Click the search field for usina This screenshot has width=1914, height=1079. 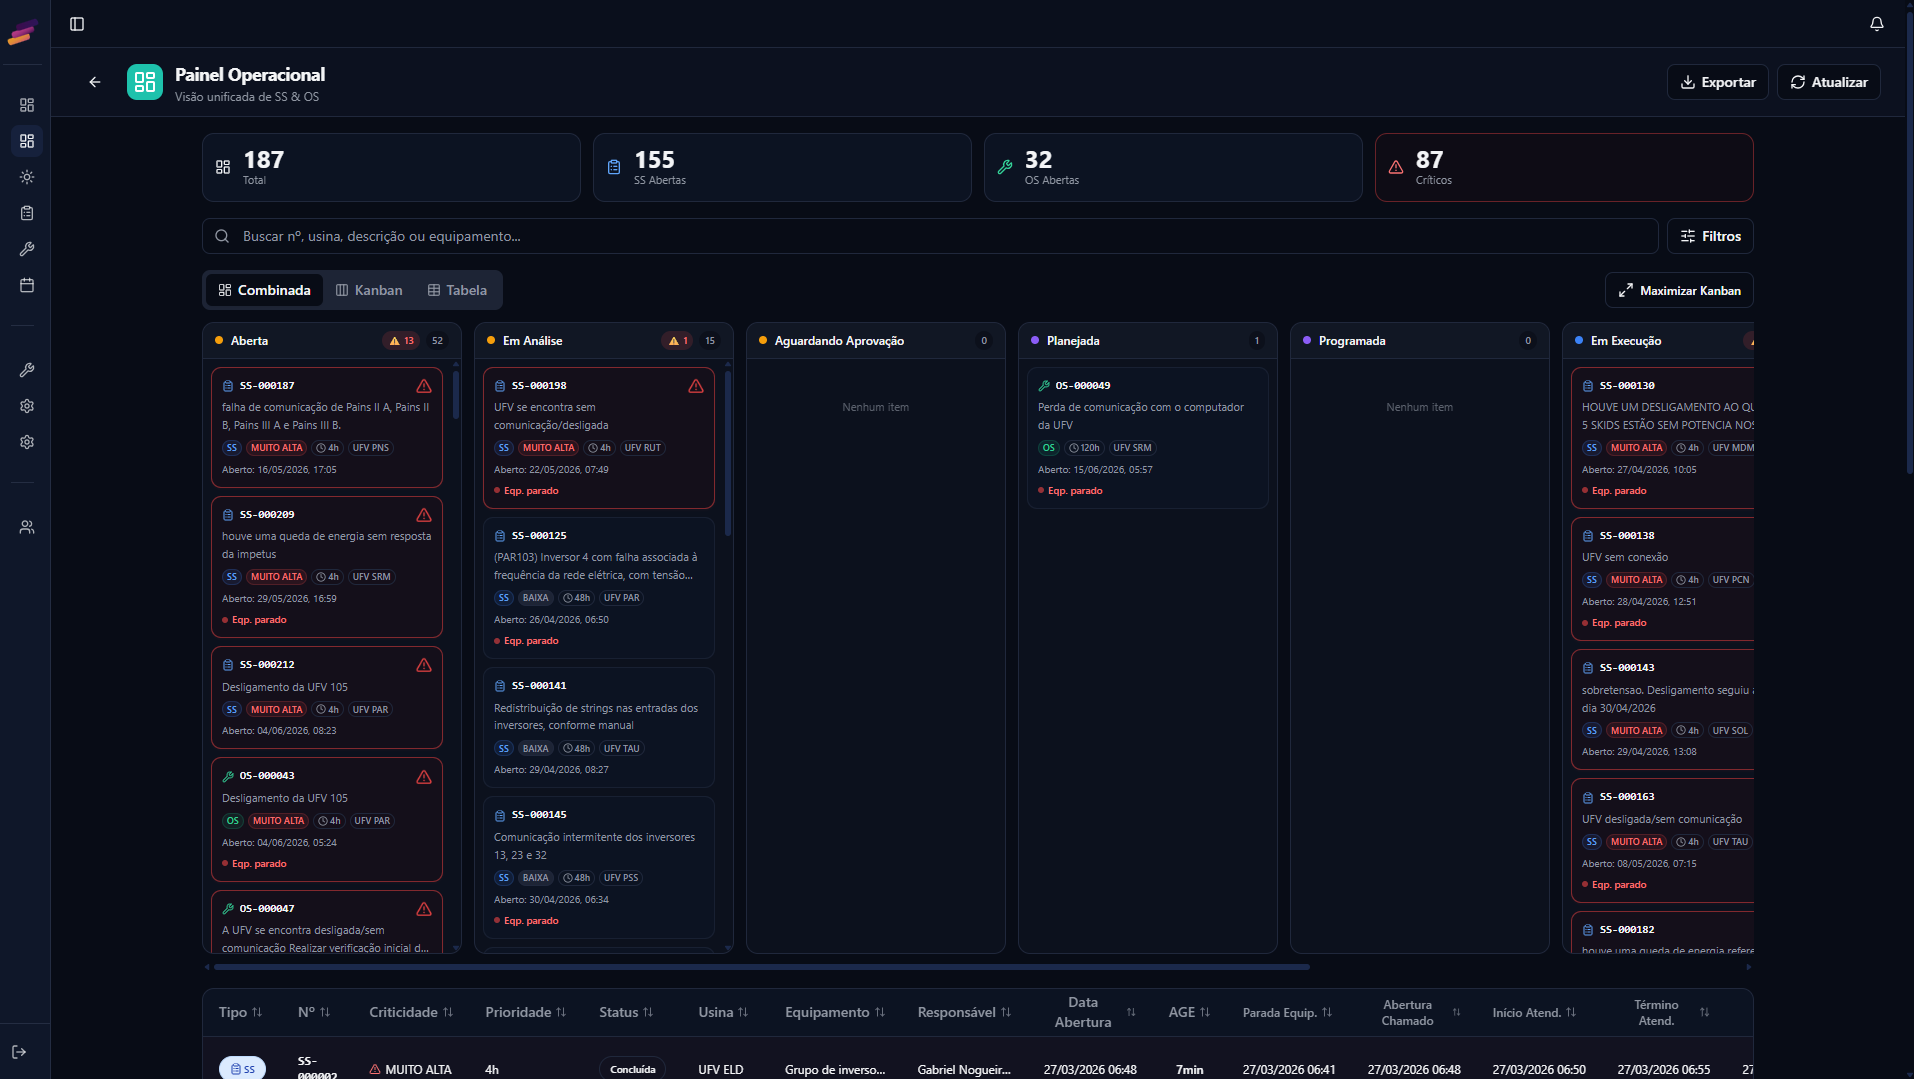point(930,236)
